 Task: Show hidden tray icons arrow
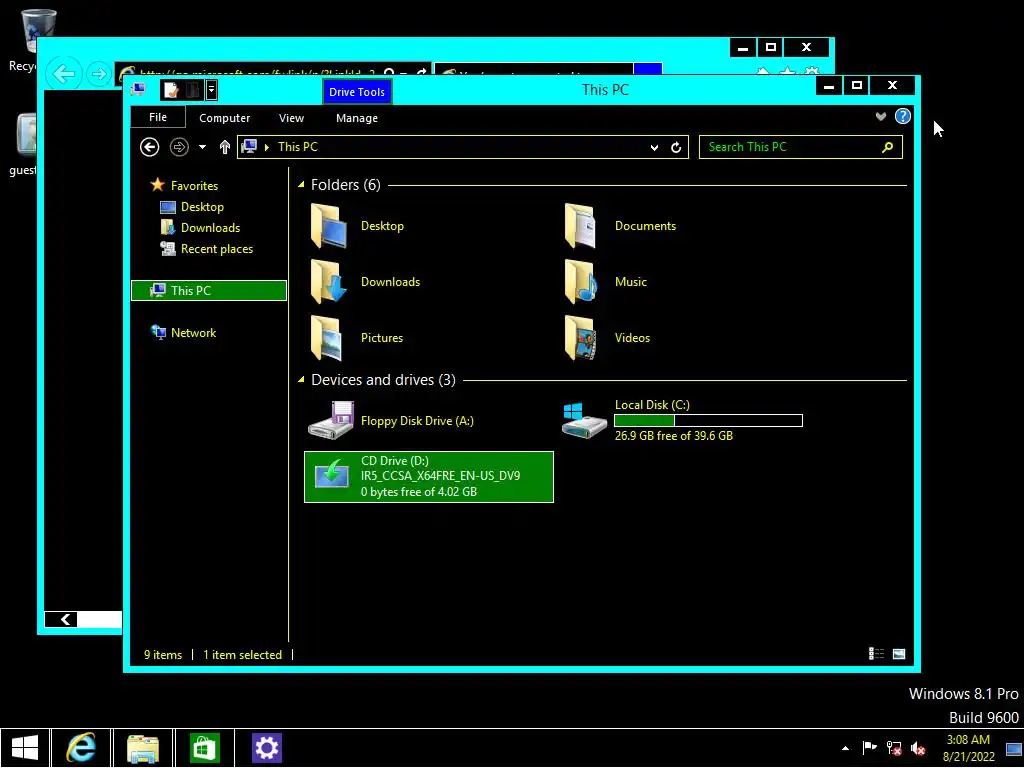pos(845,748)
